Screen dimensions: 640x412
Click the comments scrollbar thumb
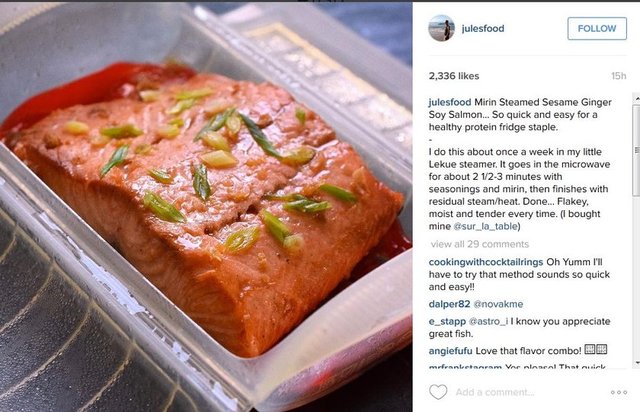point(637,150)
